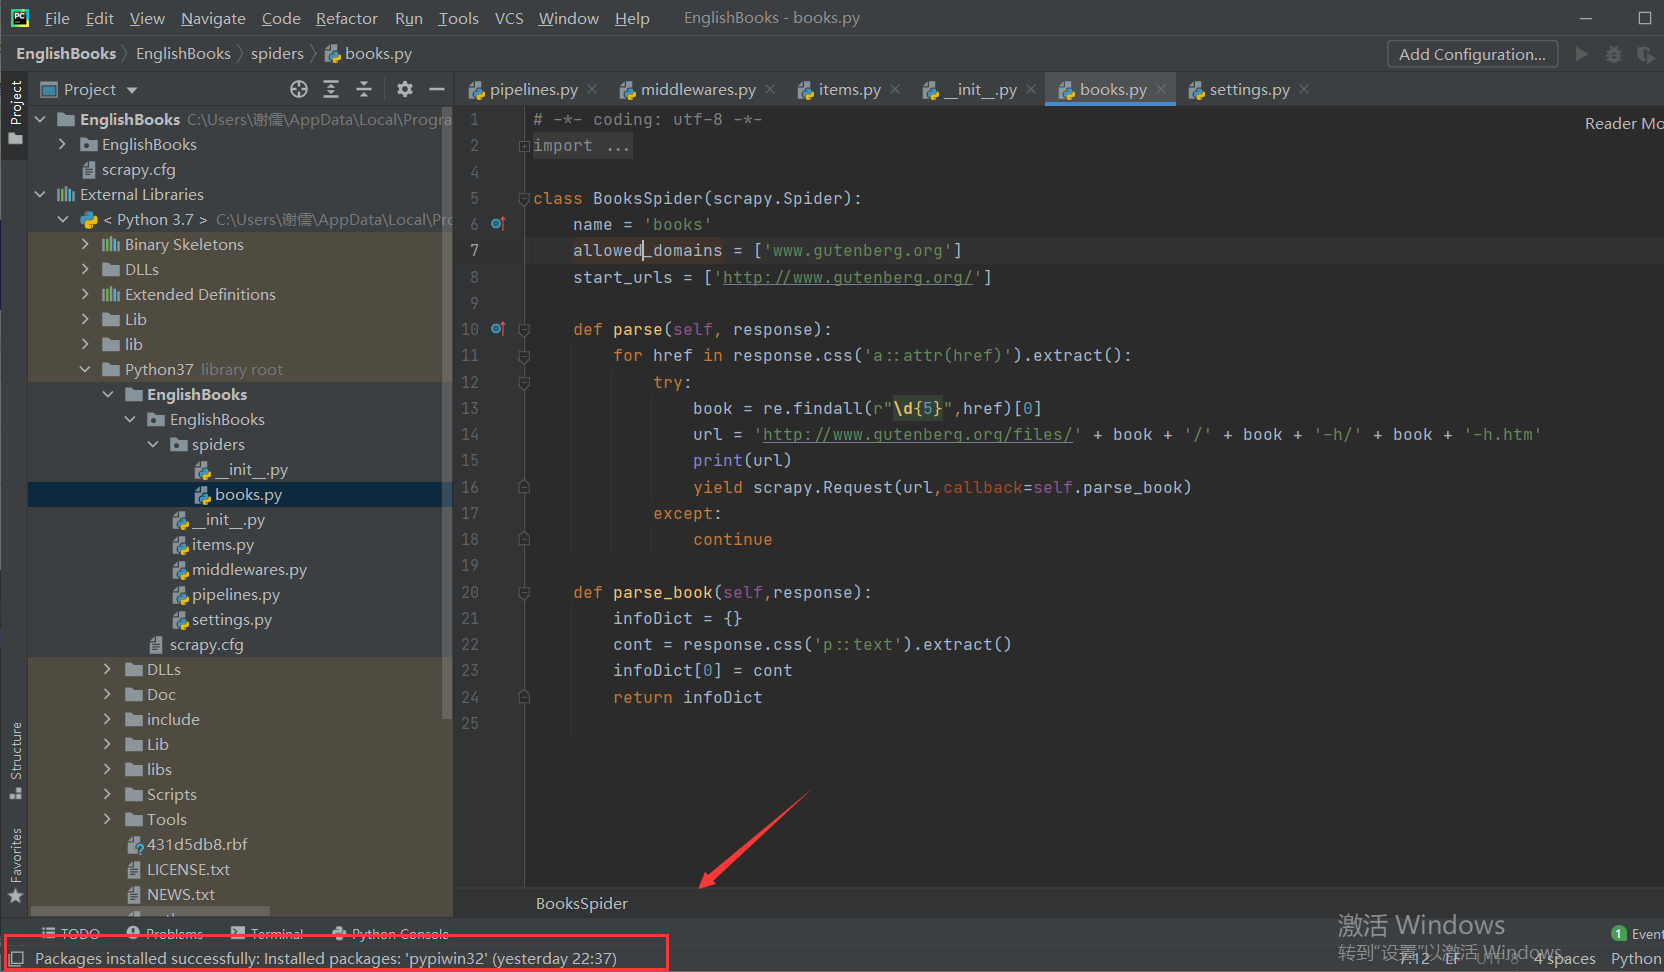Click the Python interpreter status bar entry

(1636, 958)
